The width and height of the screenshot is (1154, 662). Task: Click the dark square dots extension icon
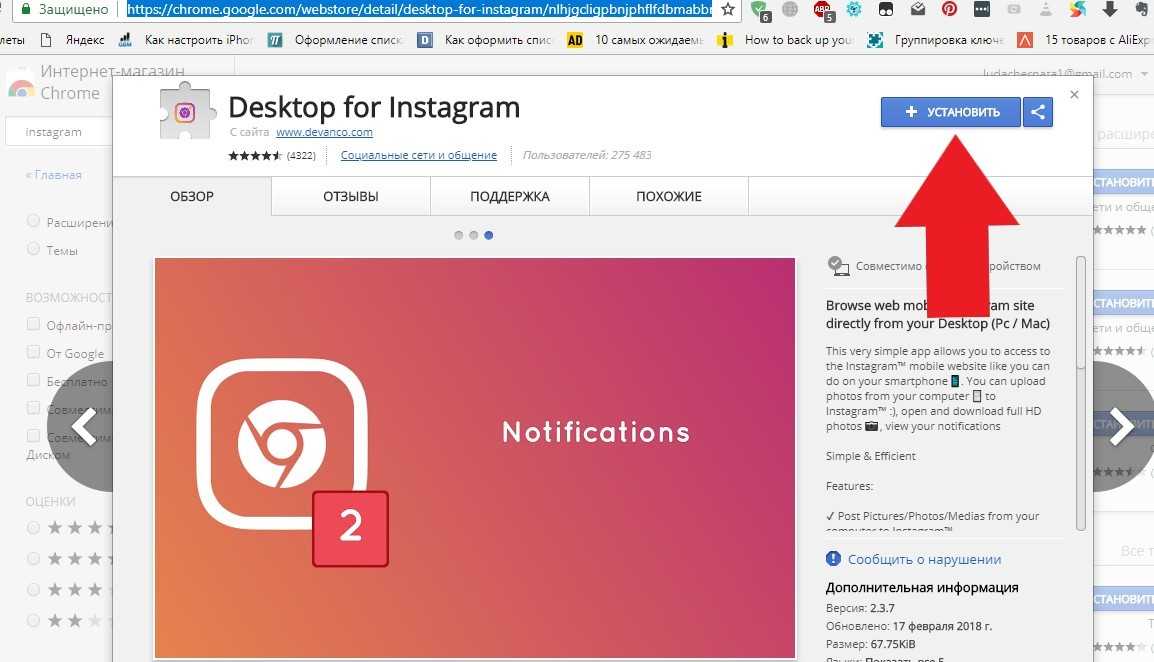[982, 10]
